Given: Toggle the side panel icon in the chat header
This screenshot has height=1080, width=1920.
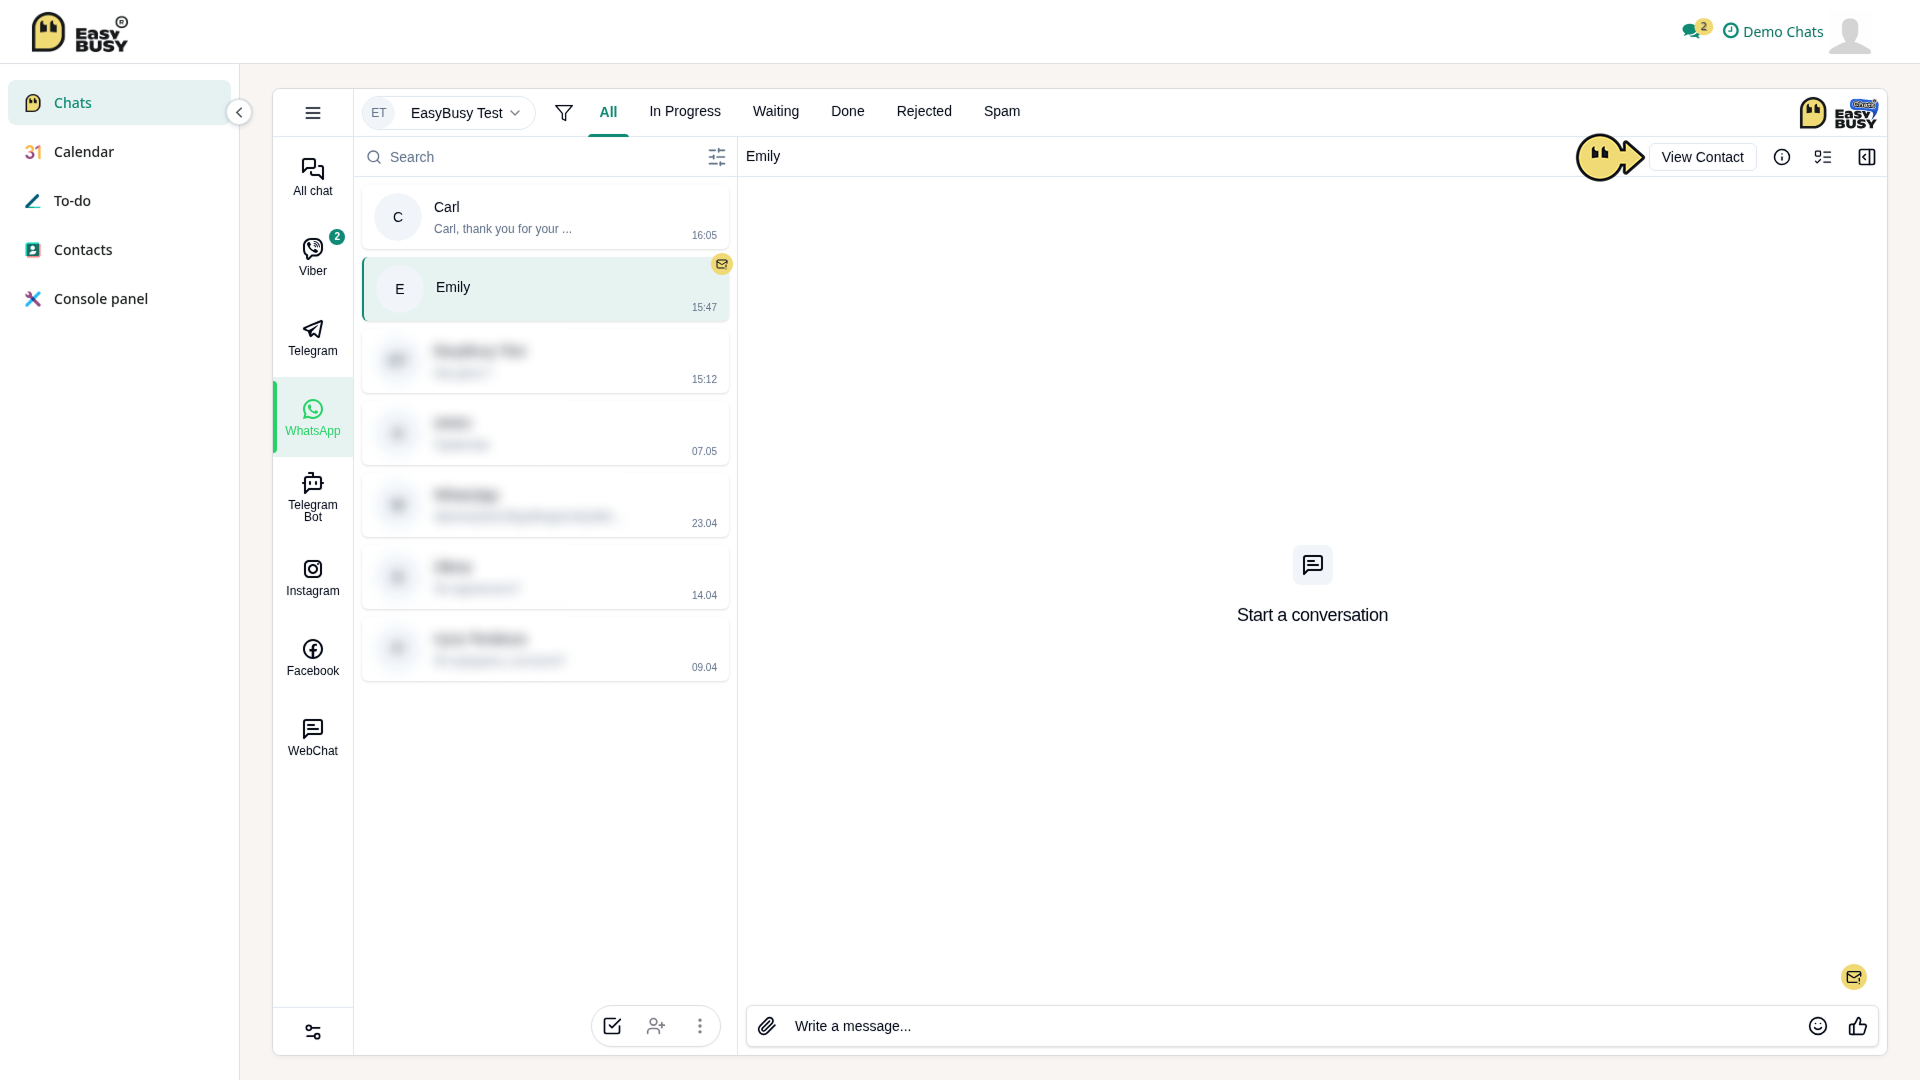Looking at the screenshot, I should point(1867,157).
